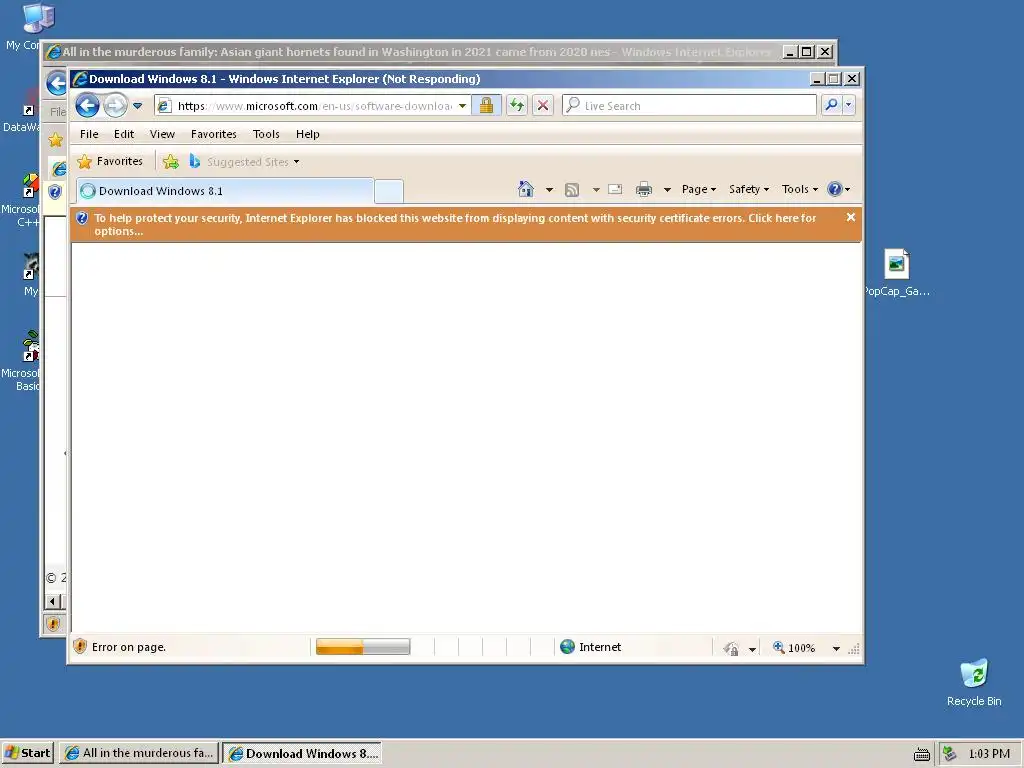Click the search magnifier button
The image size is (1024, 768).
pos(831,105)
